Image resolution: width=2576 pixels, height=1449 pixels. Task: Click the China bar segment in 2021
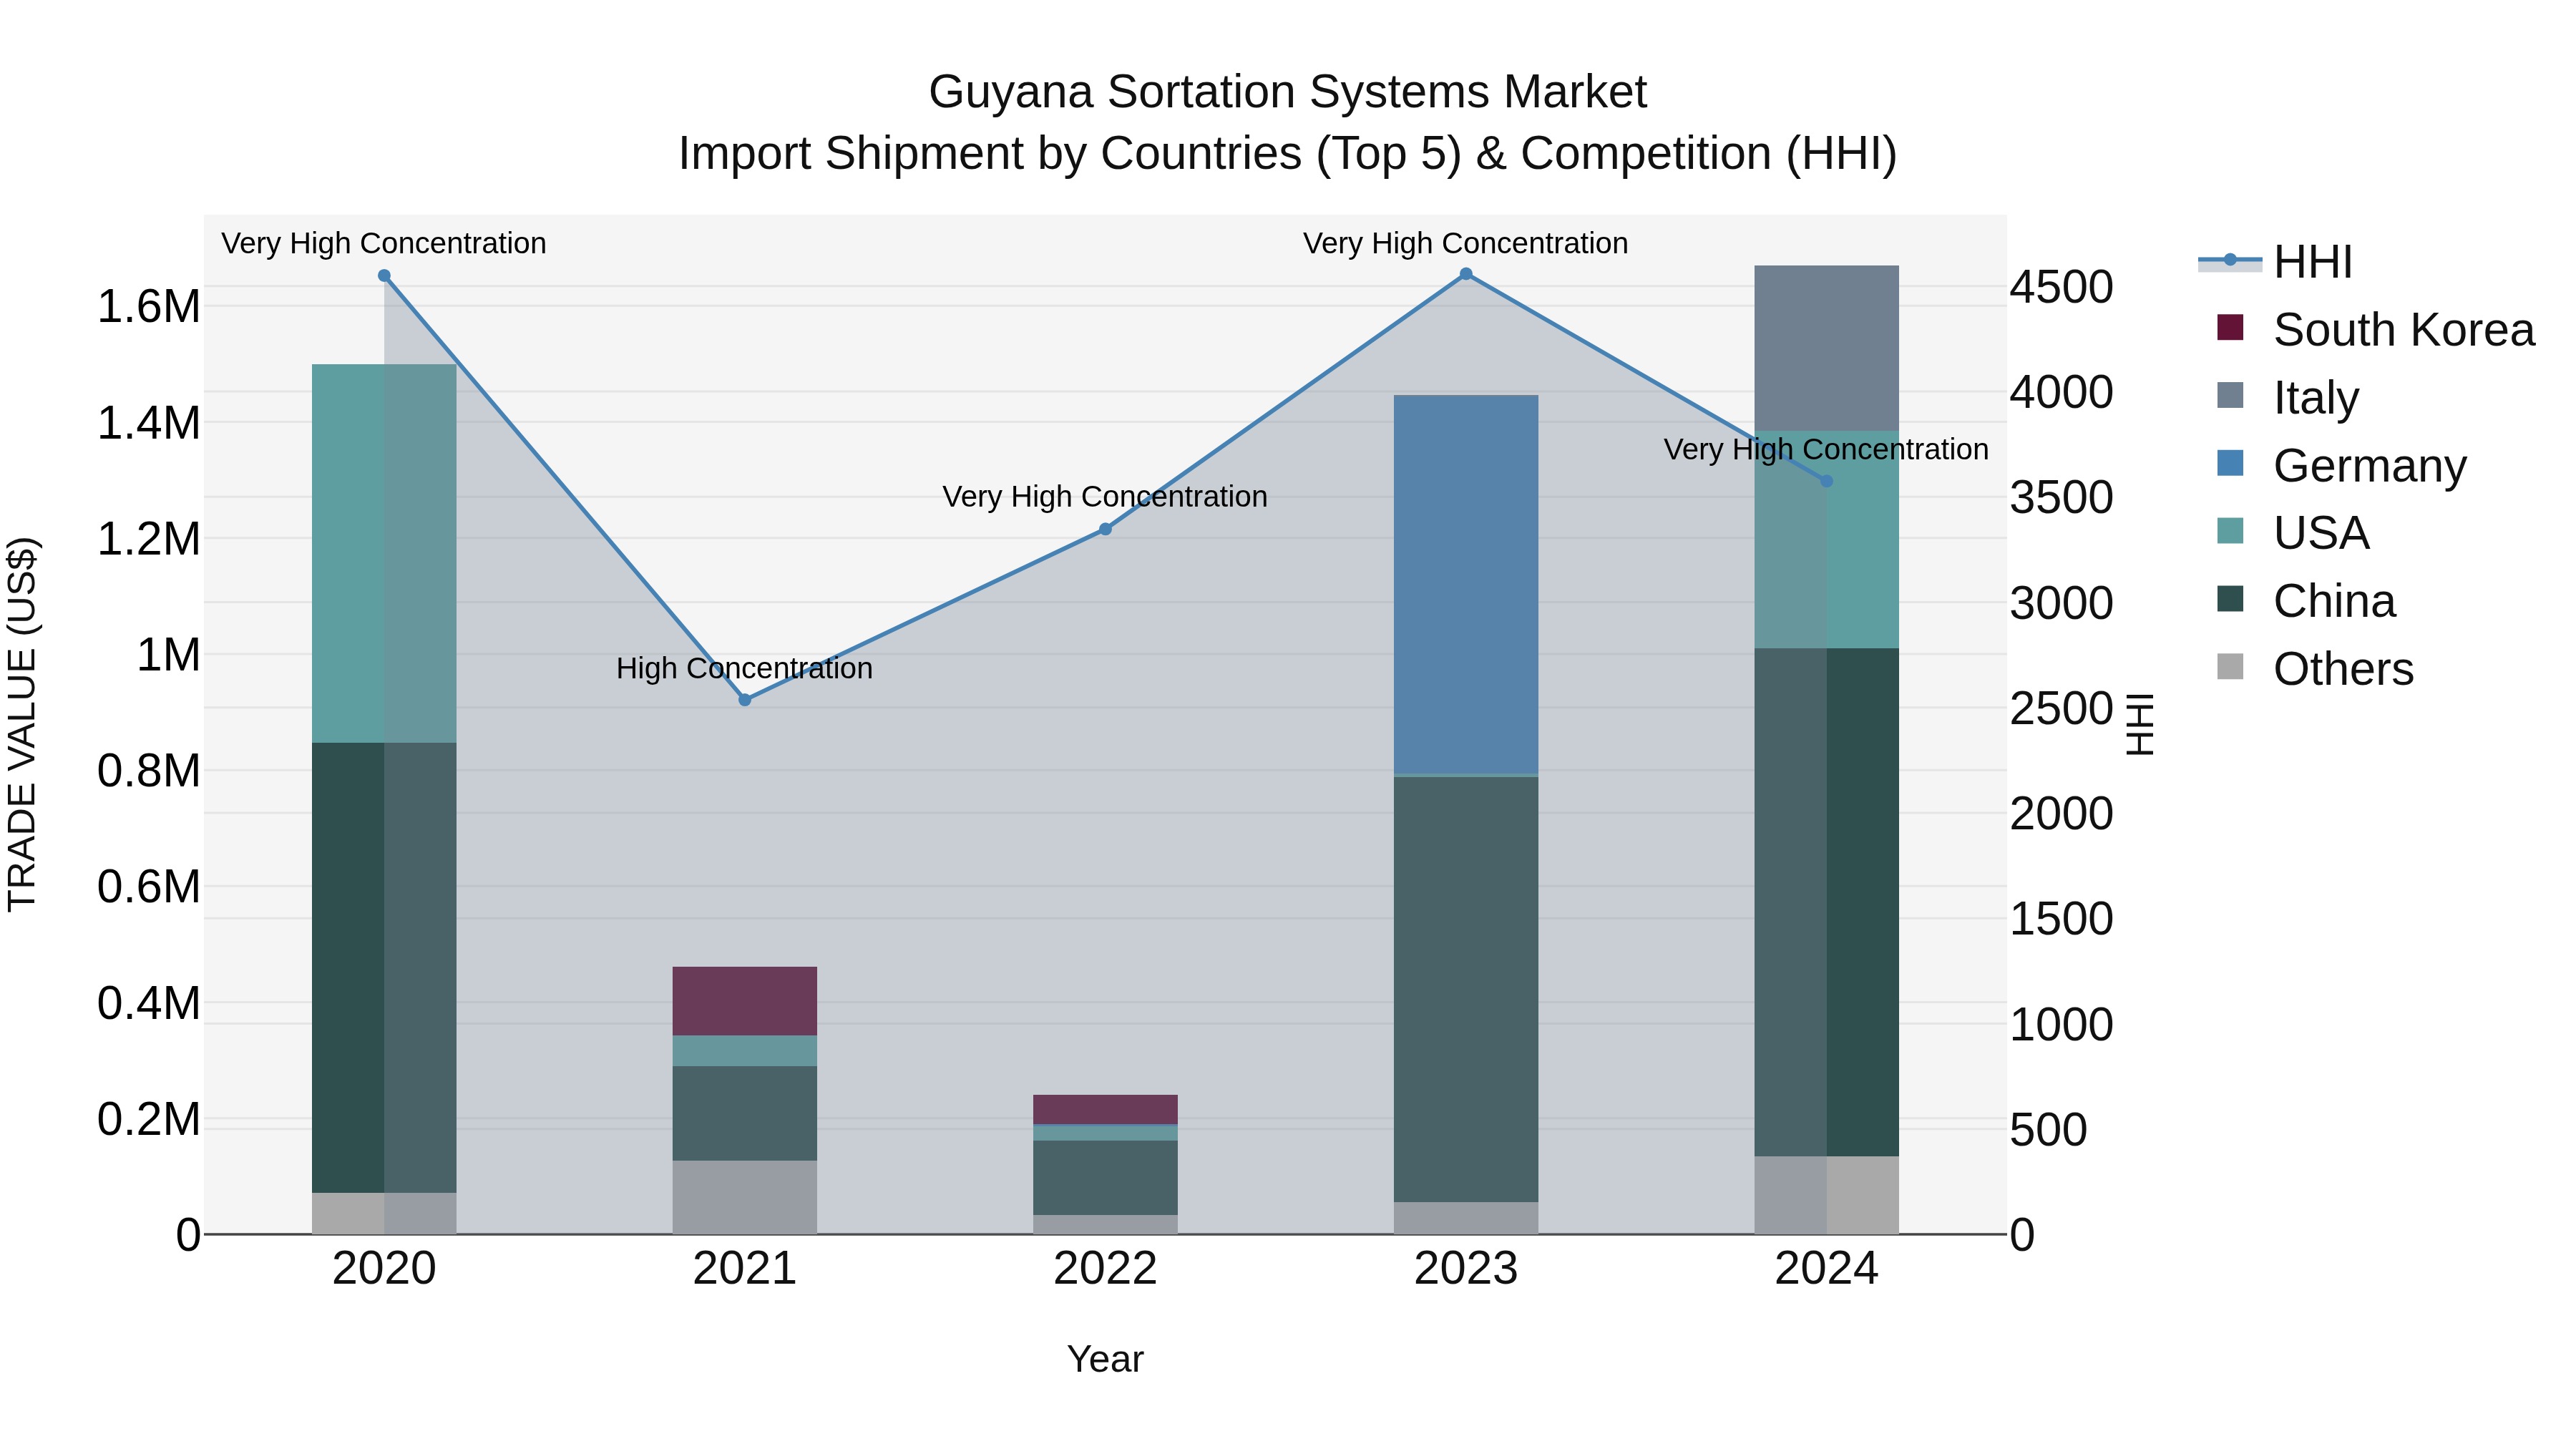(x=745, y=1113)
